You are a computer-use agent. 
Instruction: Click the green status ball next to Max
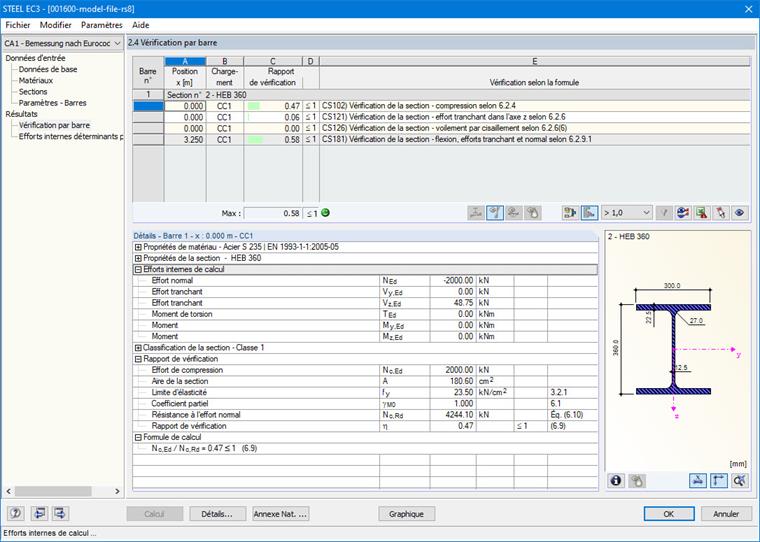(325, 212)
